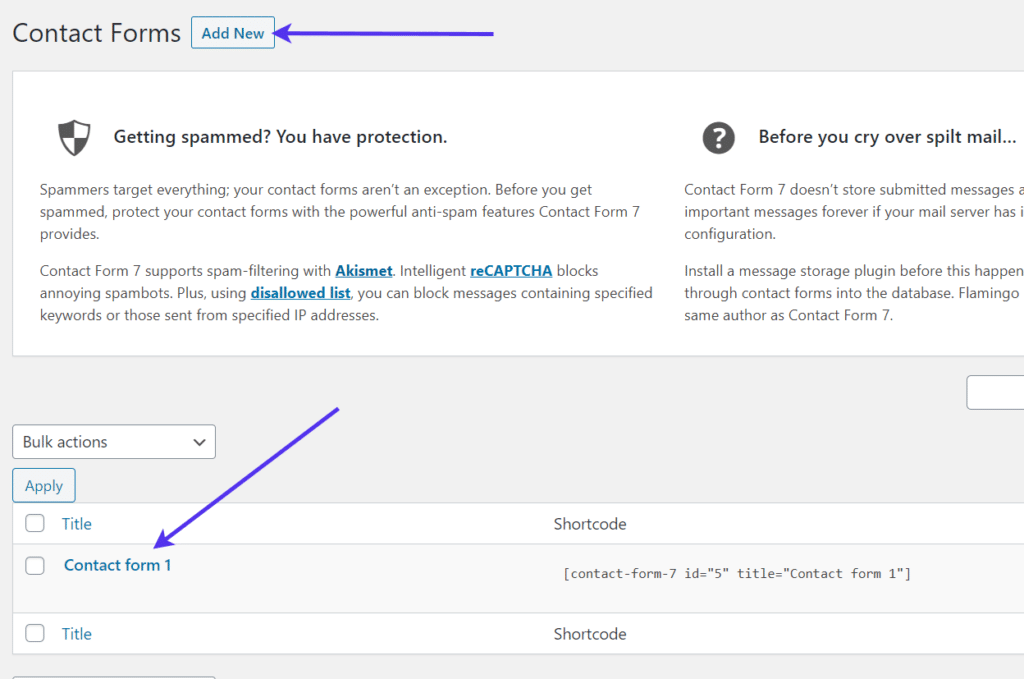The height and width of the screenshot is (679, 1024).
Task: Sort forms by the Title column
Action: point(77,523)
